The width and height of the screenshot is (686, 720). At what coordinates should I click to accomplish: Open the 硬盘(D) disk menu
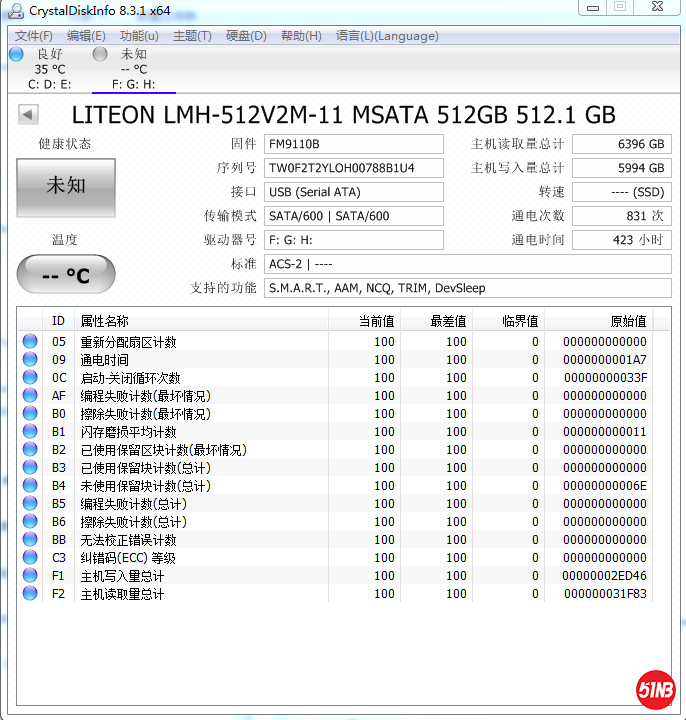[246, 36]
